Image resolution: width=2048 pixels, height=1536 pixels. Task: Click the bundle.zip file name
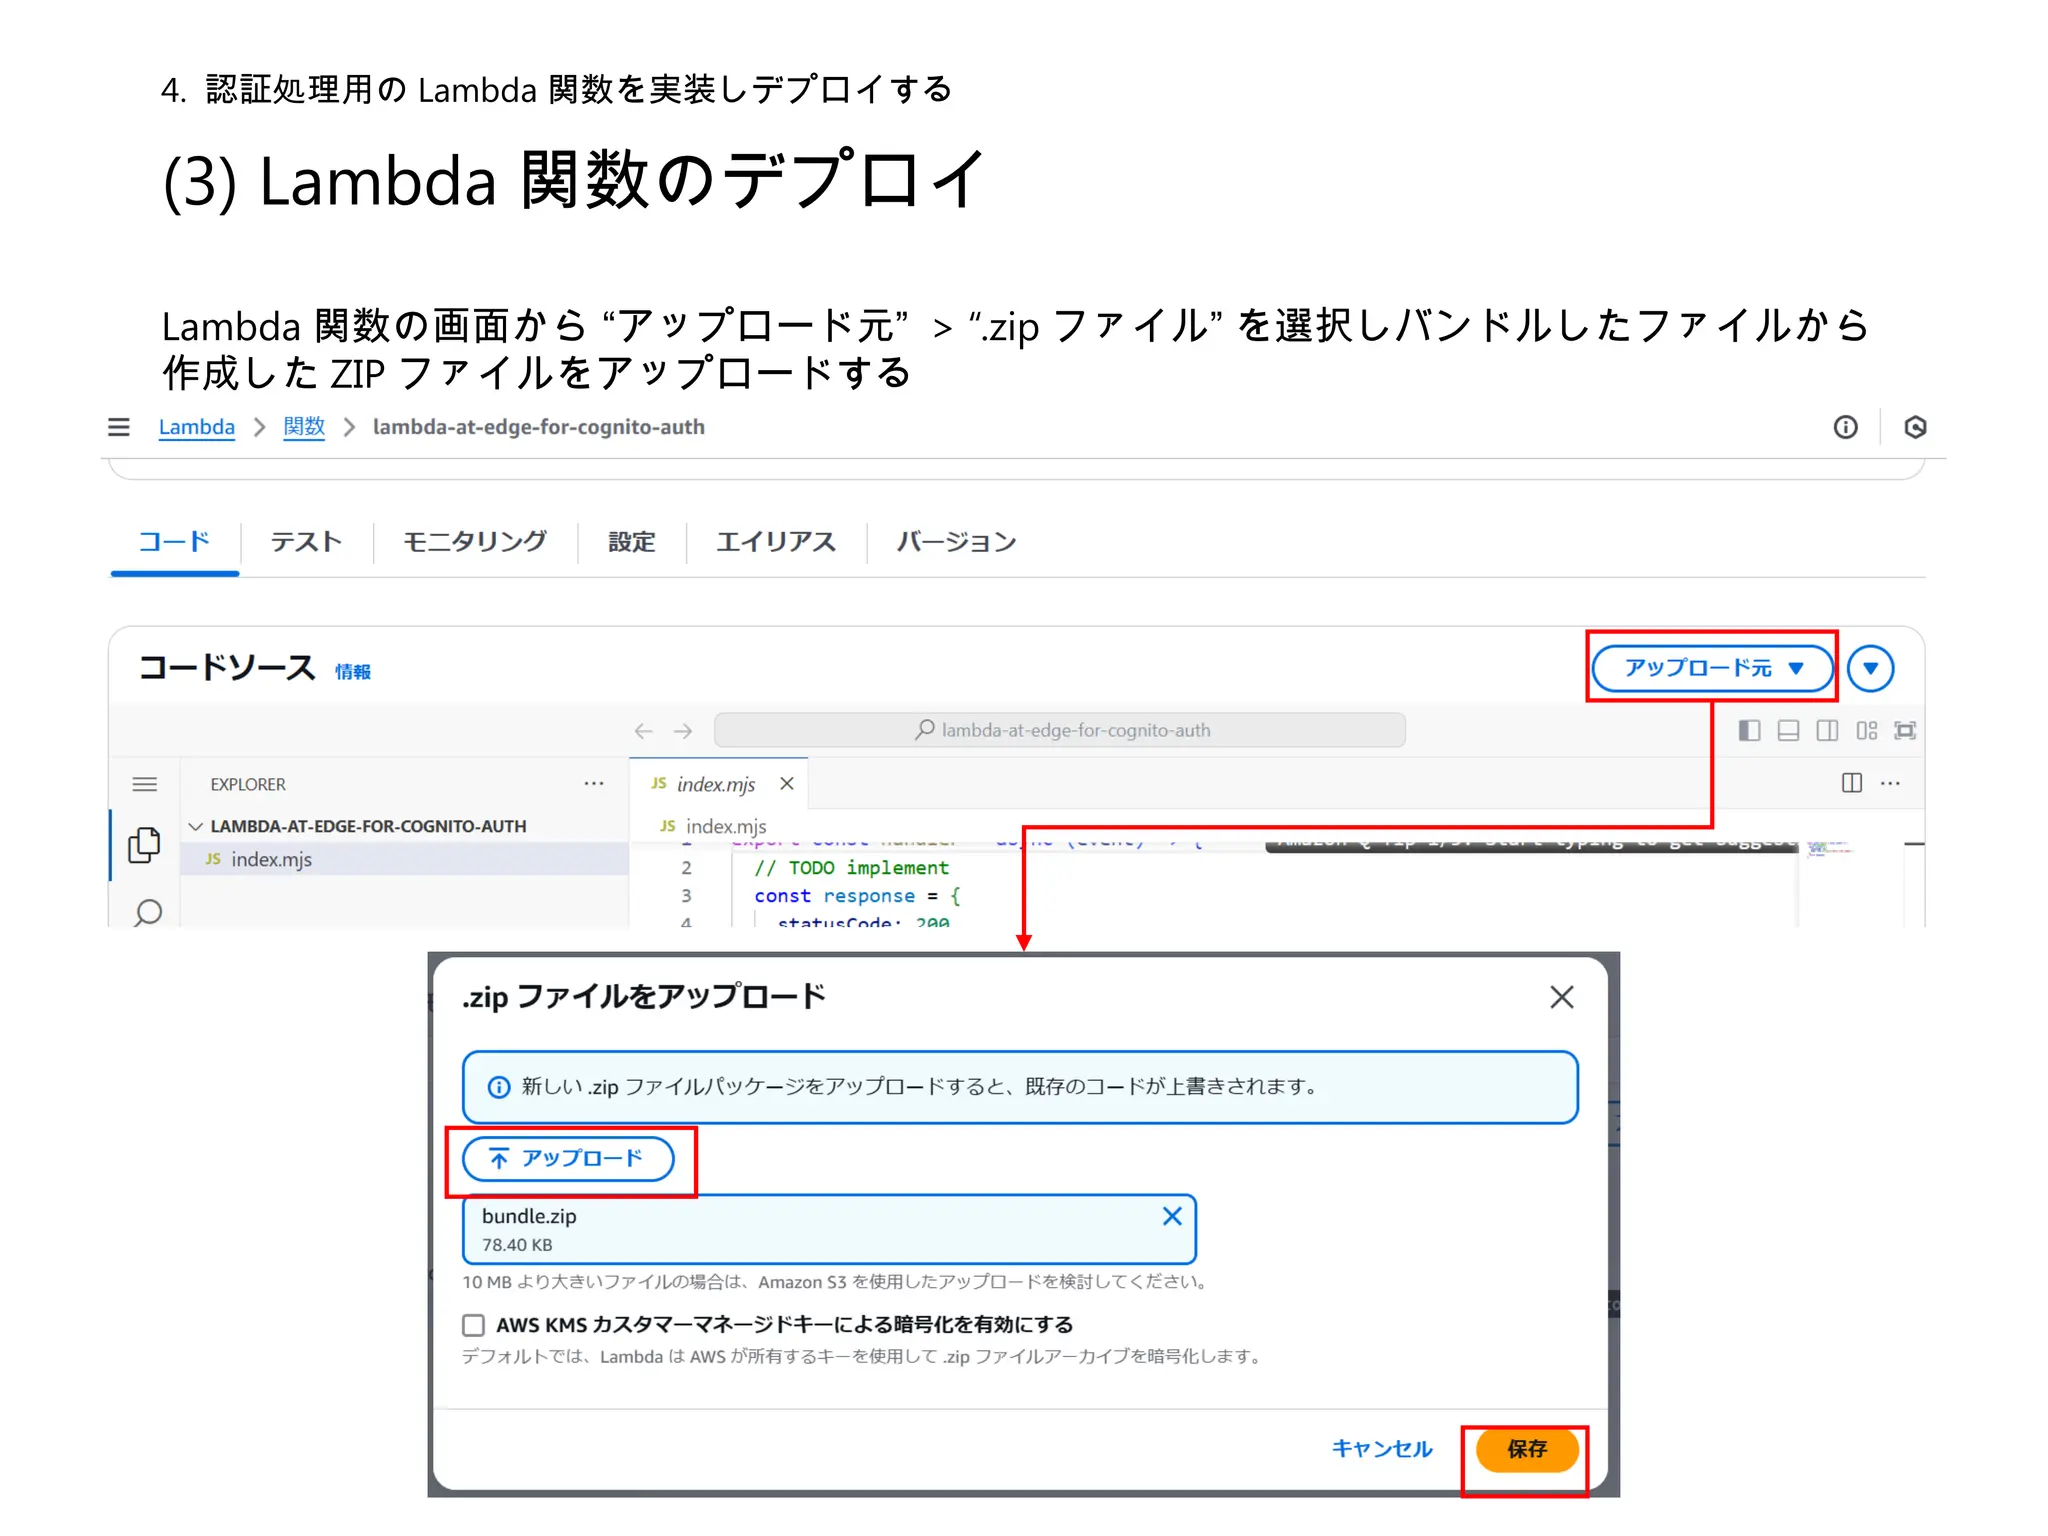click(529, 1216)
